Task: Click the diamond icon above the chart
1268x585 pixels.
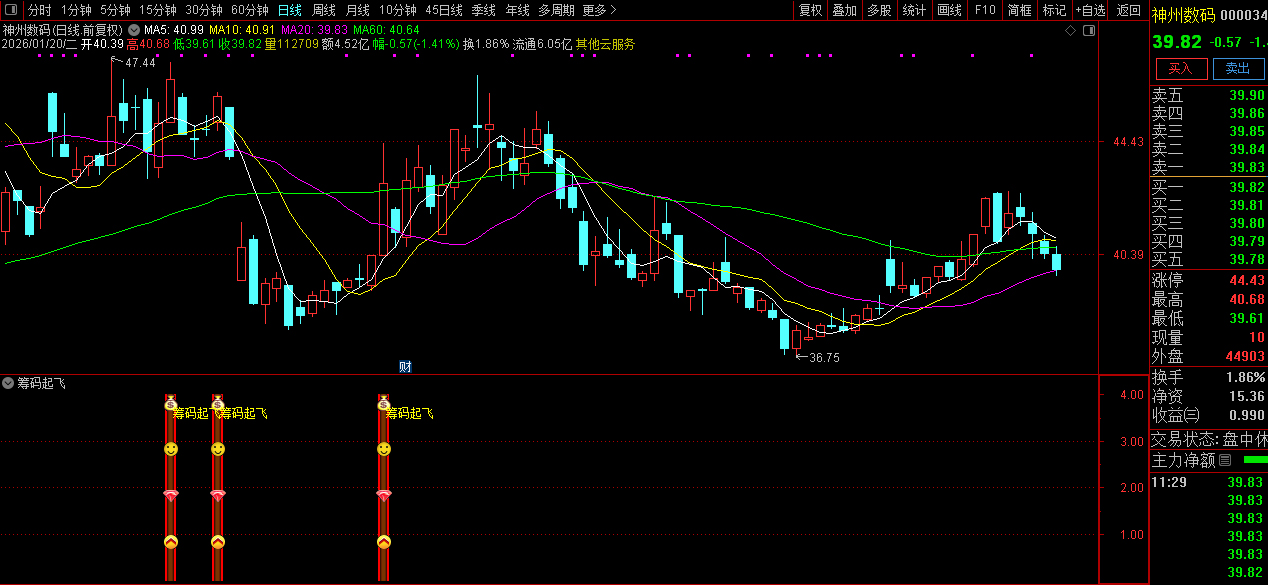Action: click(1070, 30)
